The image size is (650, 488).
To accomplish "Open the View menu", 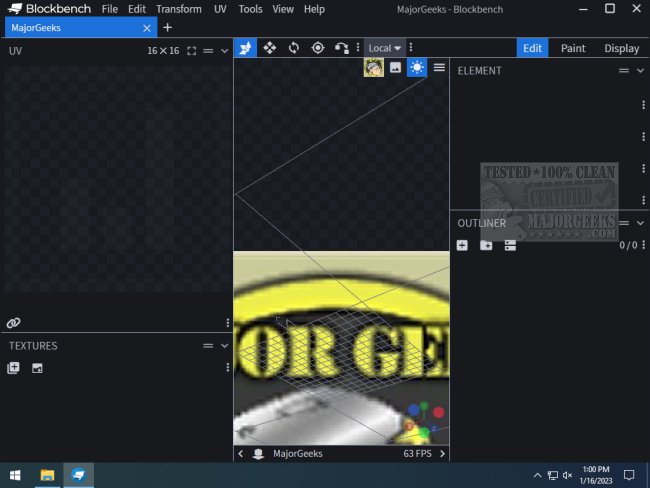I will [283, 9].
